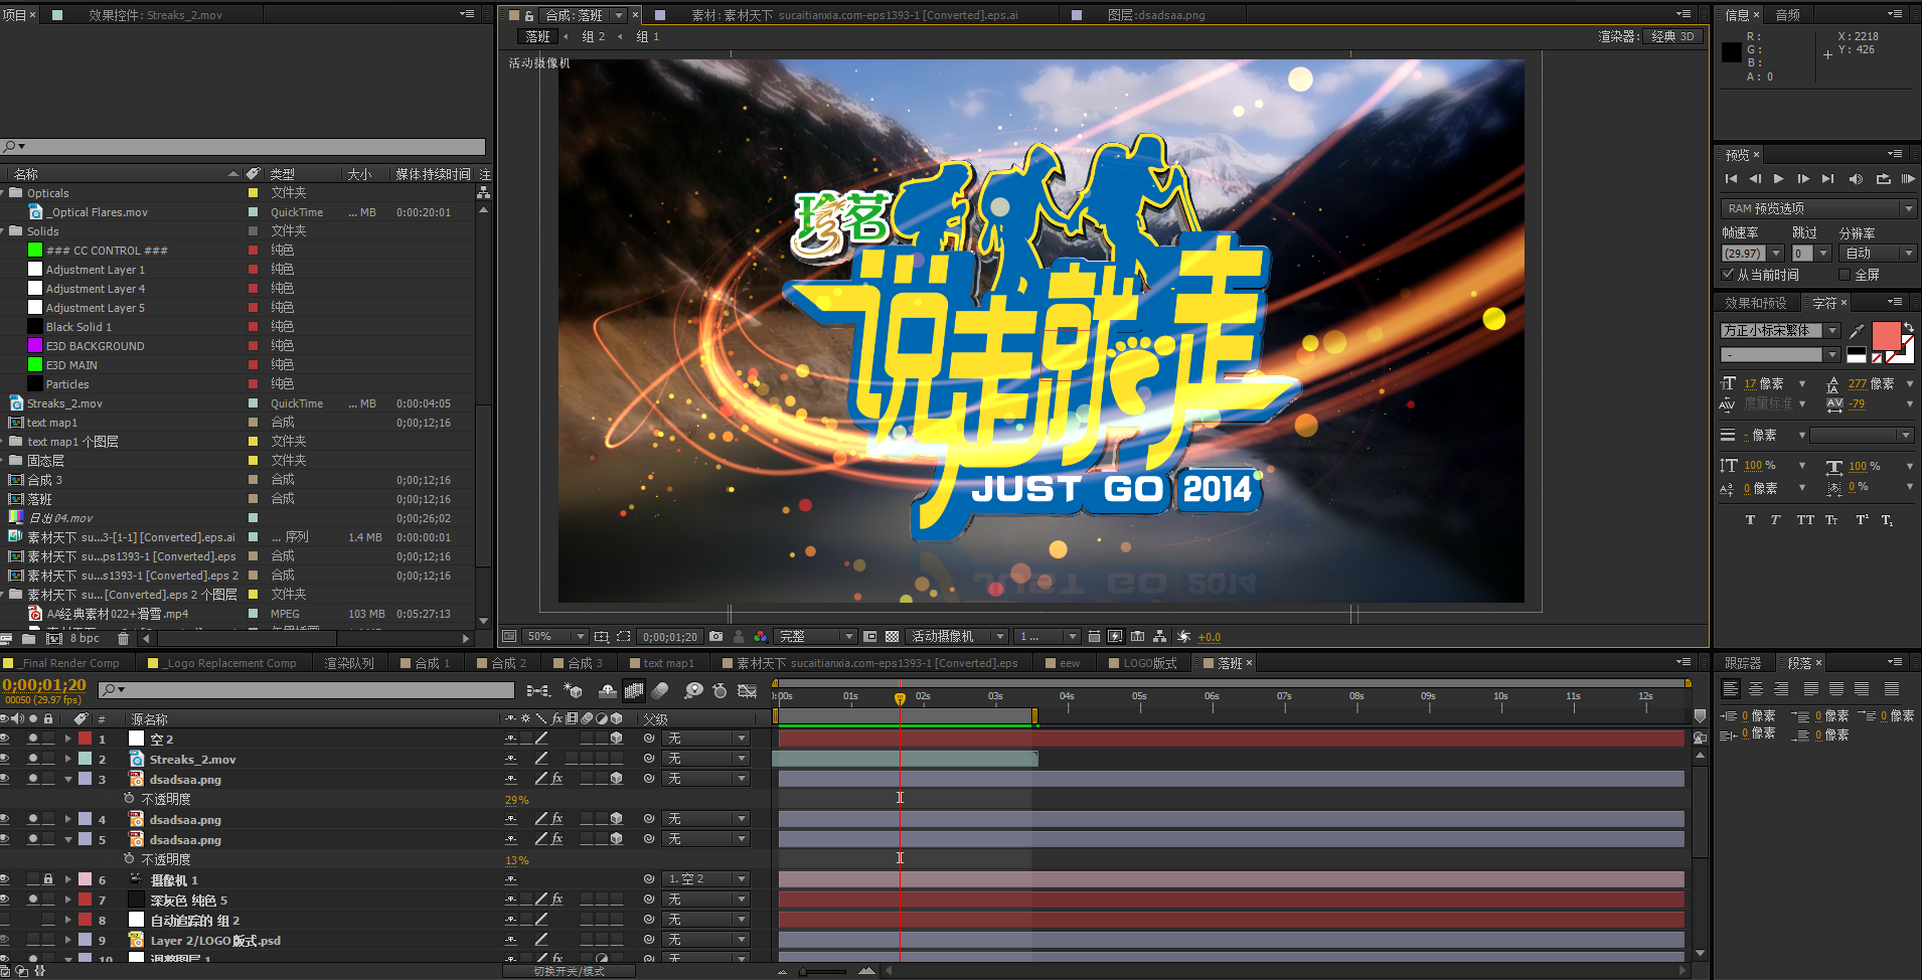Click the comp flowchart icon in viewer footer
Image resolution: width=1922 pixels, height=980 pixels.
(x=1160, y=636)
